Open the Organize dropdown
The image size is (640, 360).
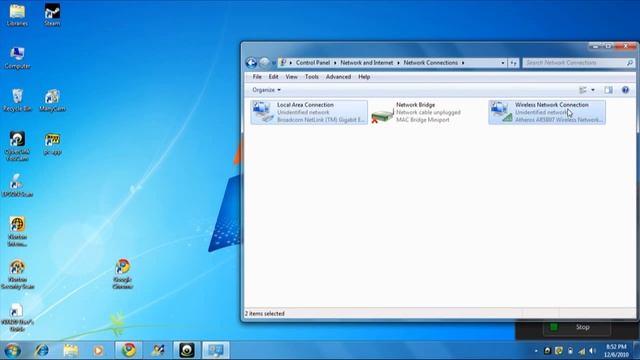(266, 90)
